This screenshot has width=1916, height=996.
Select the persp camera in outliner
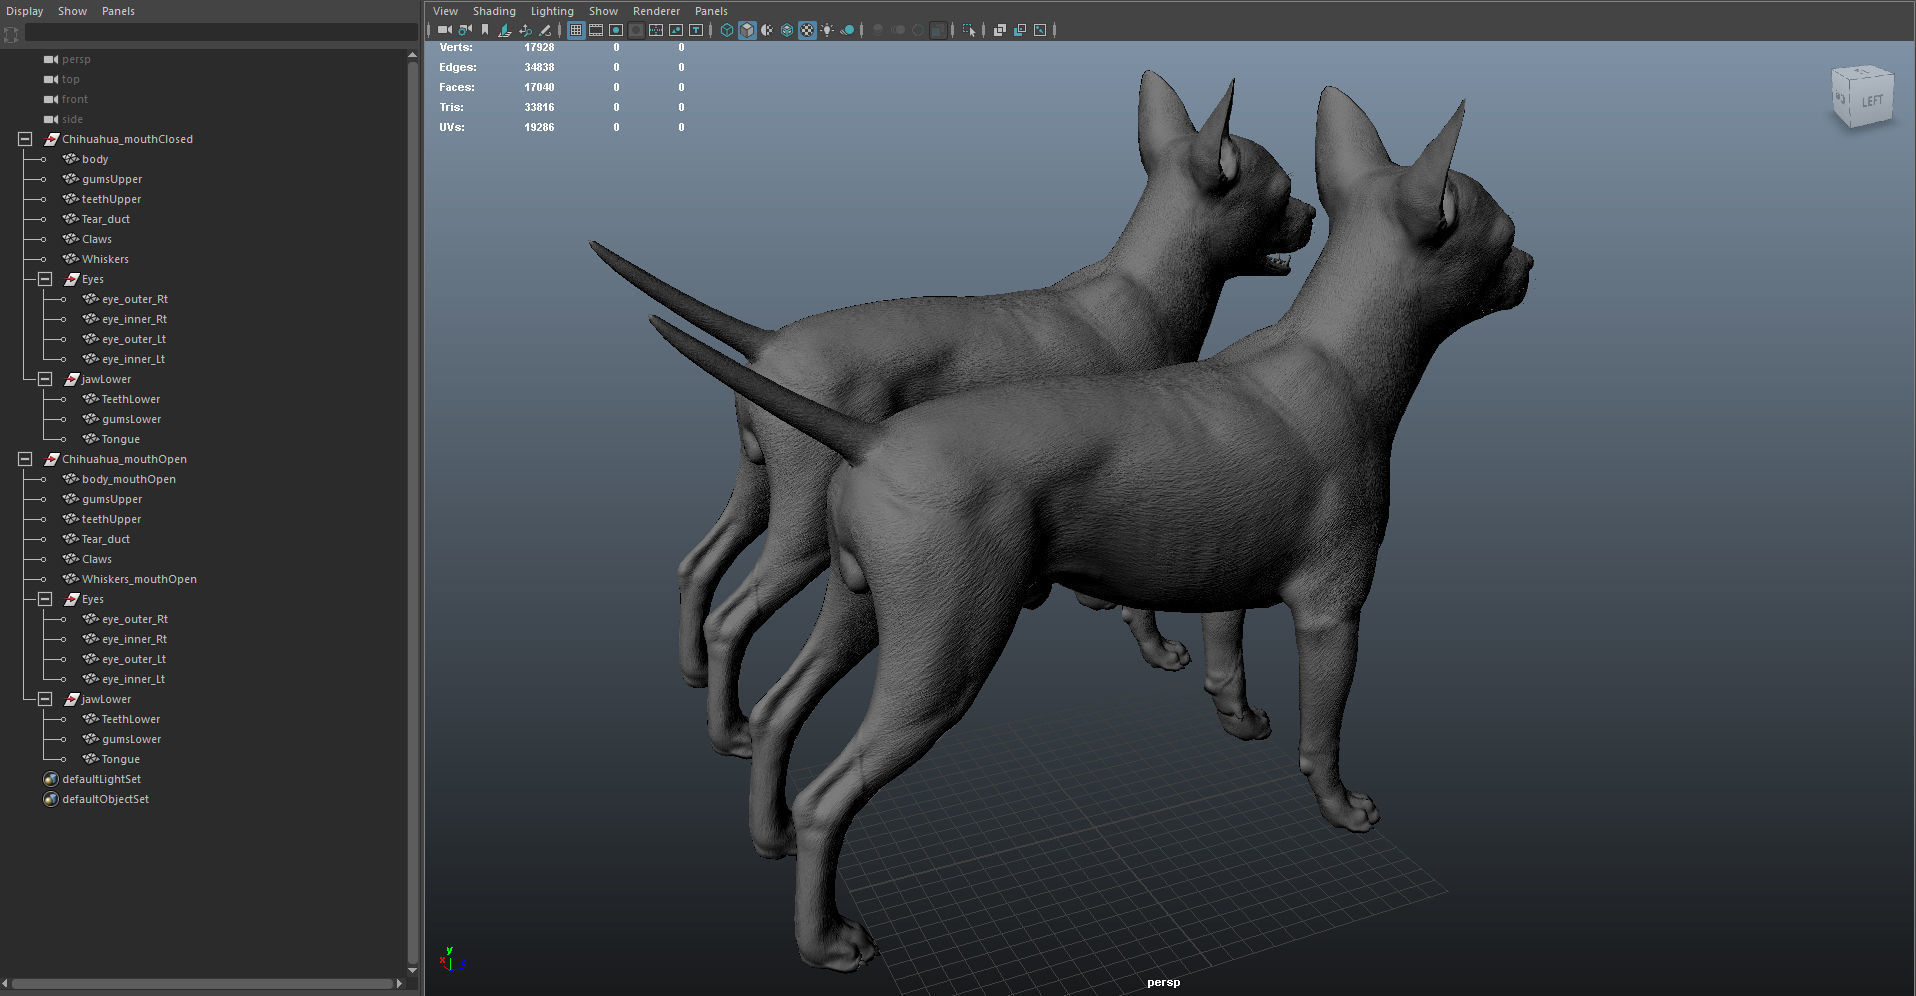(76, 59)
